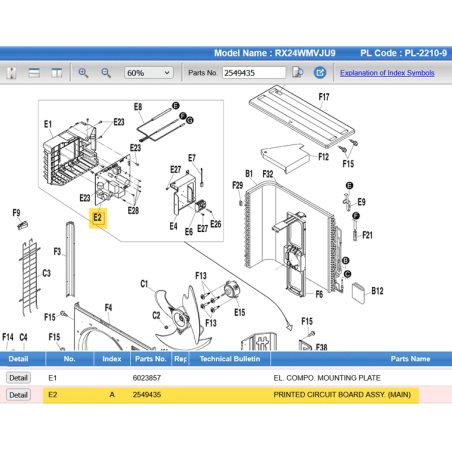Click the zoom out magnifier icon
Screen dimensions: 452x452
click(106, 73)
